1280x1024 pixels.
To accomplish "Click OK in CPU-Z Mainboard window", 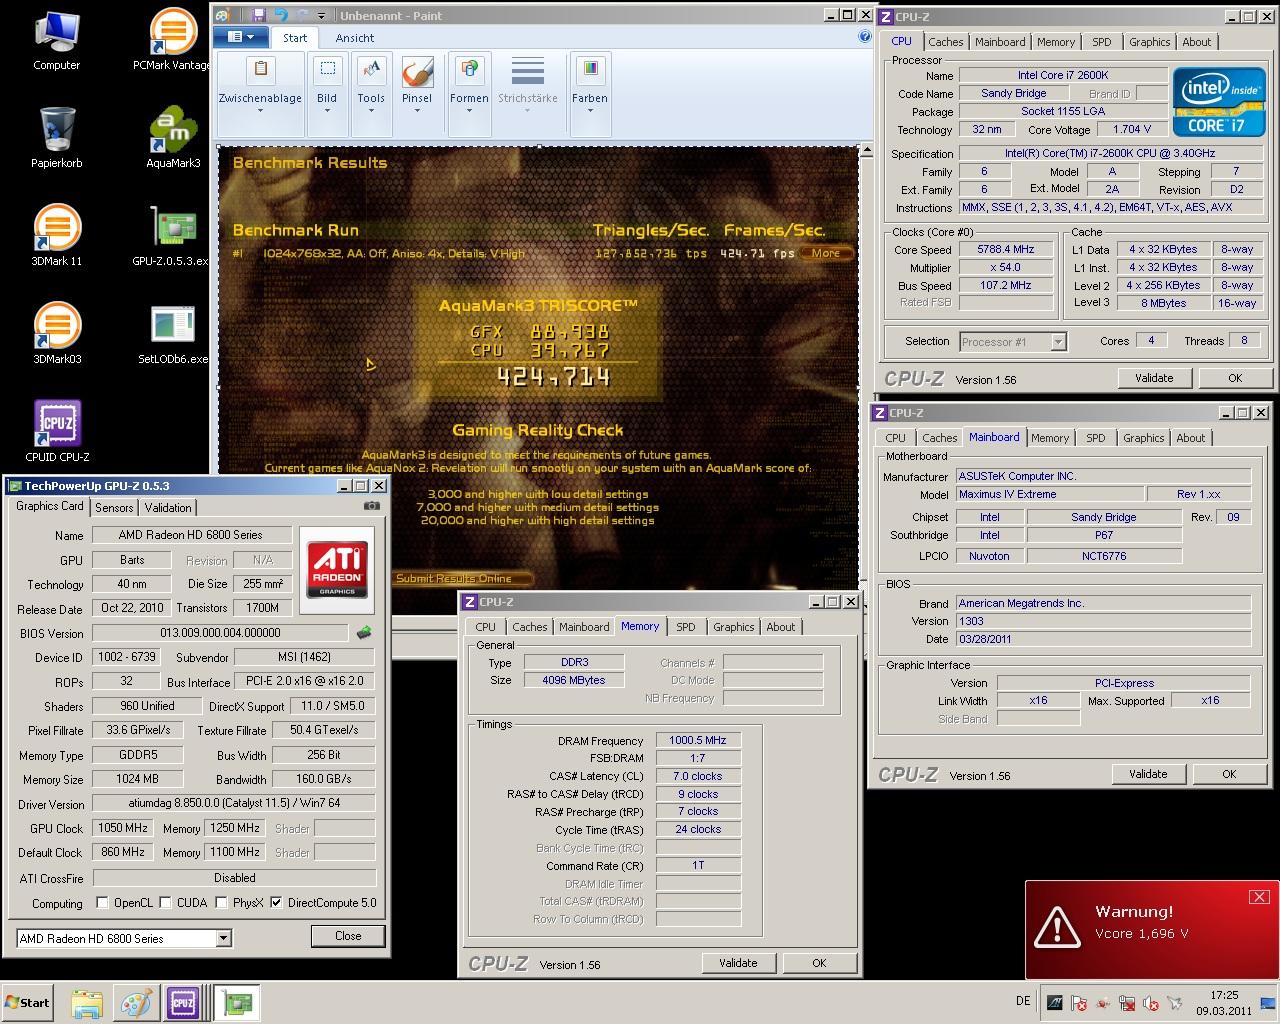I will pos(1229,774).
